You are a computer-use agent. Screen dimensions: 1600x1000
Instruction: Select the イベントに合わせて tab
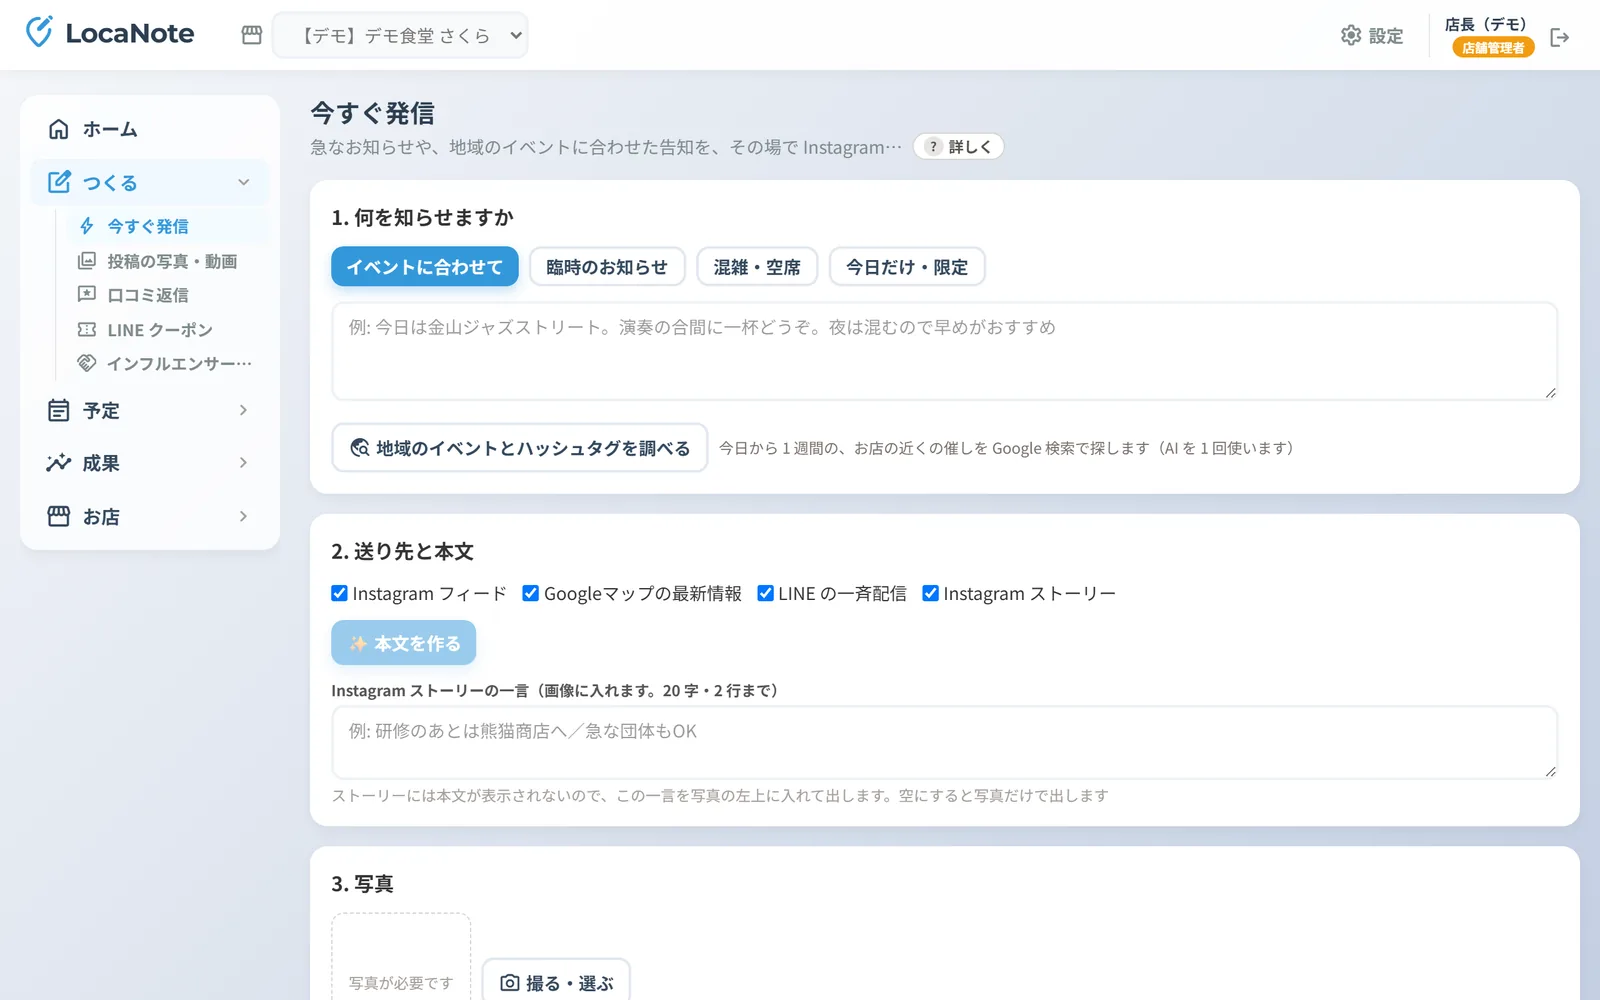coord(425,267)
